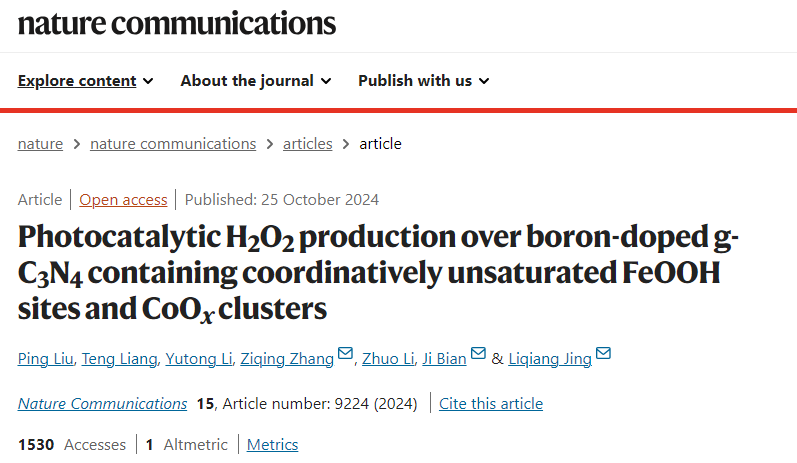
Task: Select author Teng Liang
Action: 119,359
